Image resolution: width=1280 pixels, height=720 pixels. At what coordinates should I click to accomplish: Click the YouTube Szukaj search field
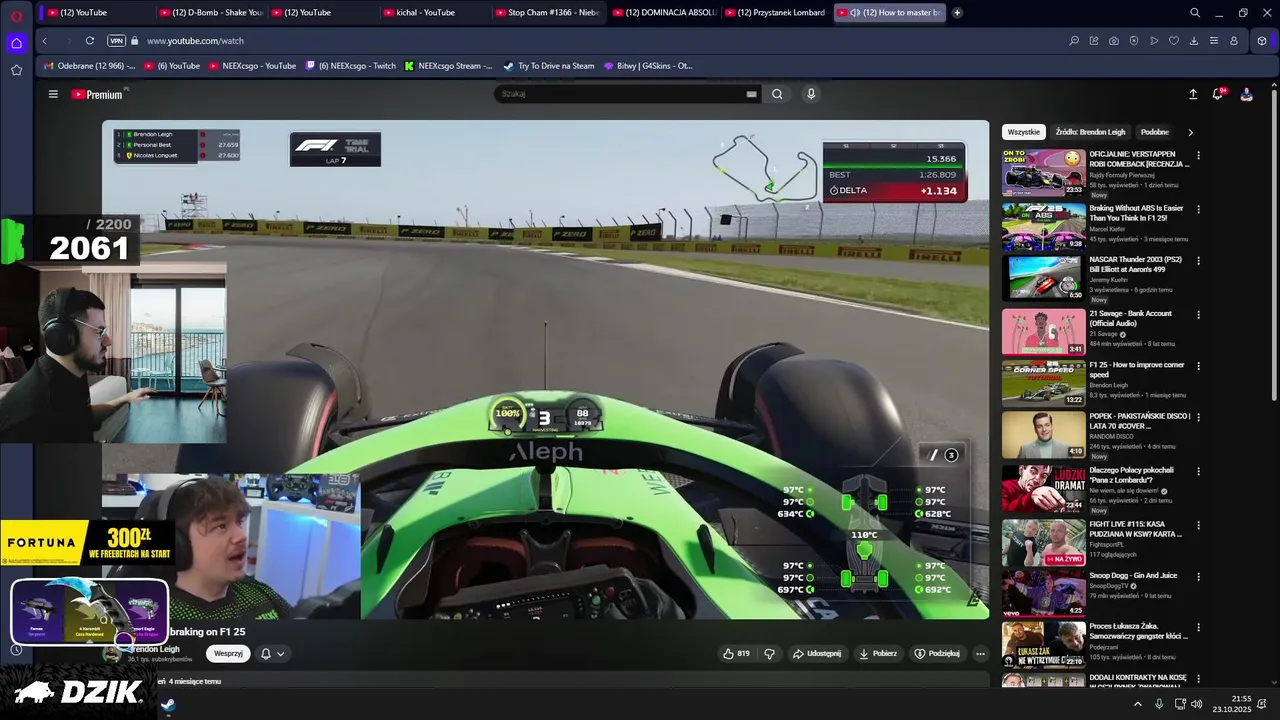620,94
